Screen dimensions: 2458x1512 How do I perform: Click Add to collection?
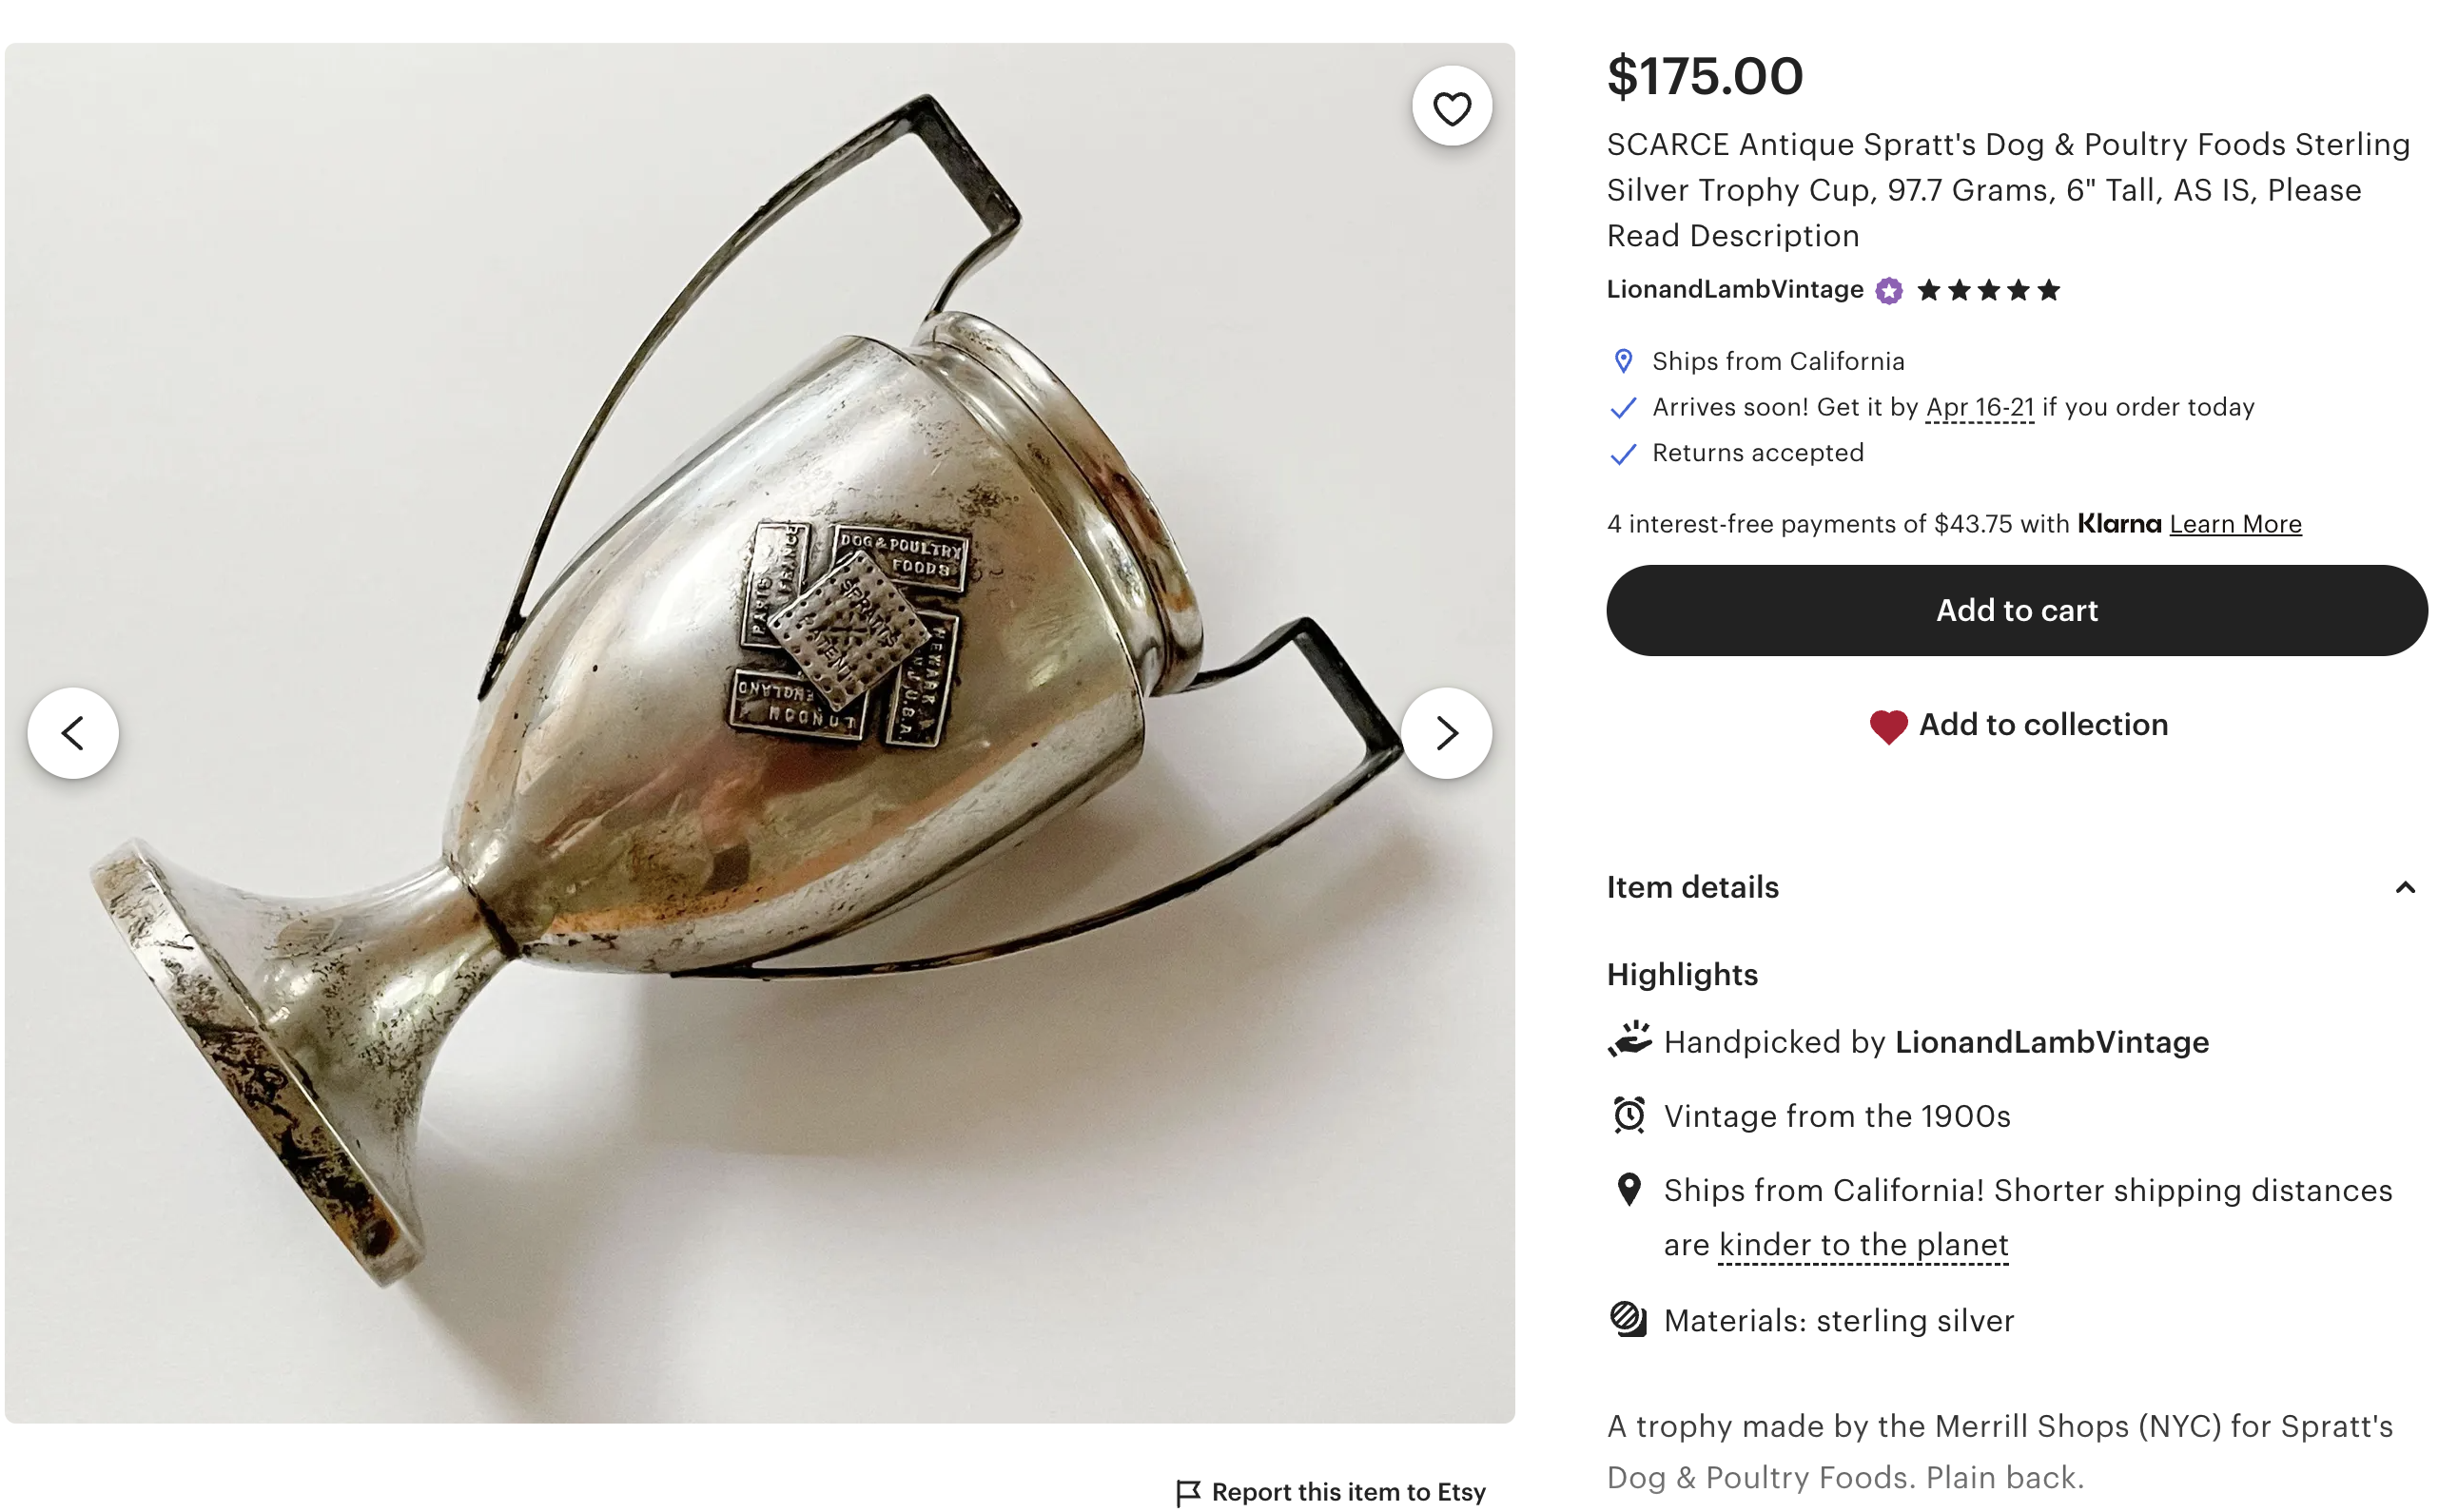click(2042, 725)
